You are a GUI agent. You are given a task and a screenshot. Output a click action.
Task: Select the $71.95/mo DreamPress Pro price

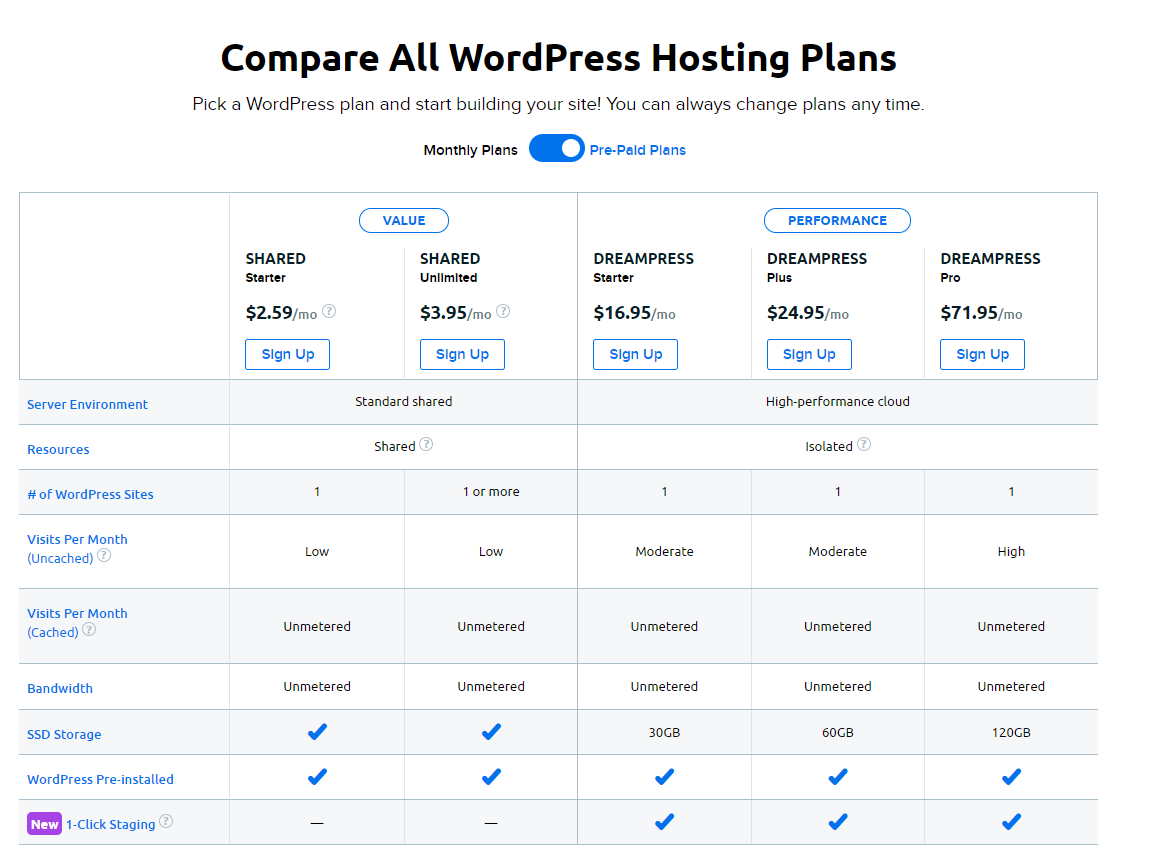(x=981, y=313)
